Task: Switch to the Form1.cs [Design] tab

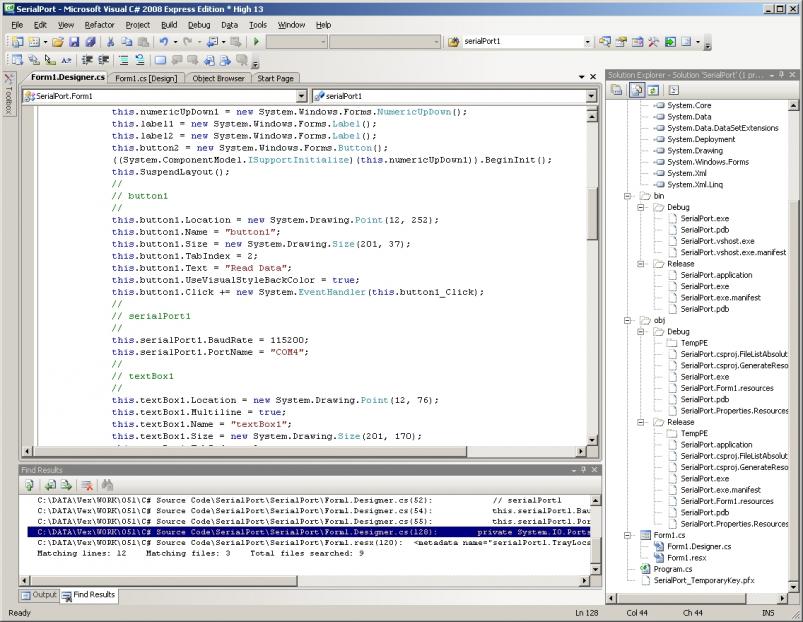Action: pos(146,78)
